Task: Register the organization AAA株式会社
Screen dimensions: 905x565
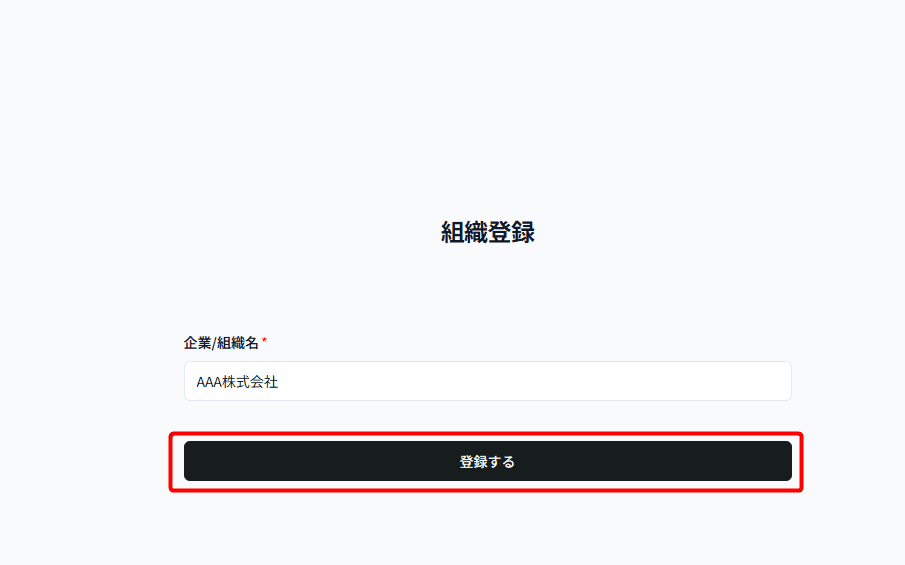Action: pyautogui.click(x=488, y=461)
